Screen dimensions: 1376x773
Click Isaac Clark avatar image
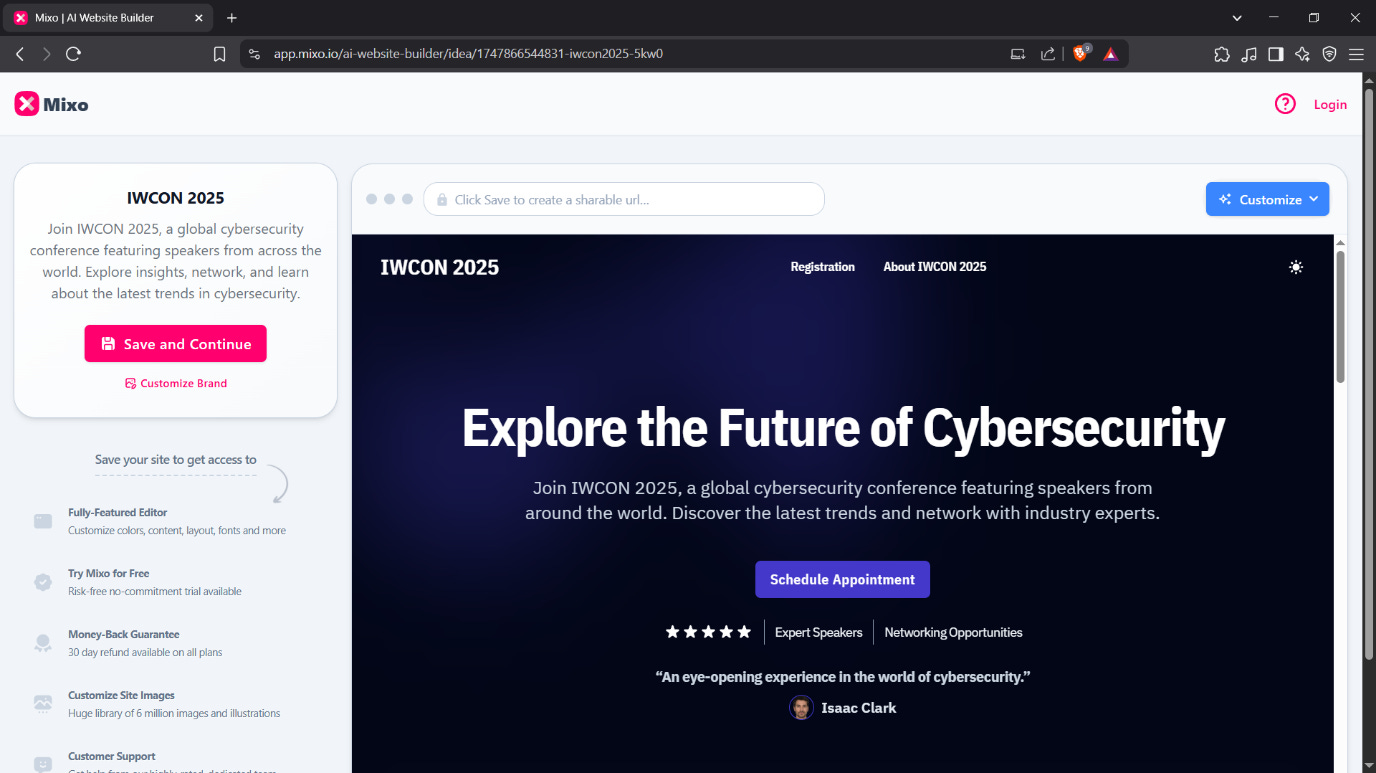click(x=801, y=708)
